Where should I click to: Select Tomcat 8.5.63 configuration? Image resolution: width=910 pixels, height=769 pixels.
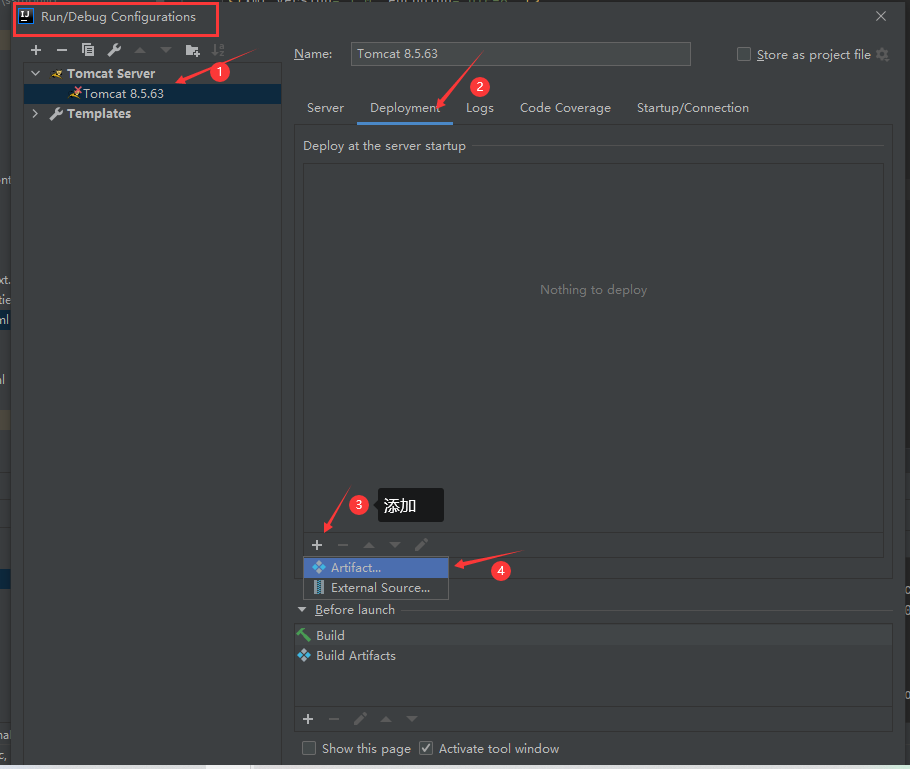pyautogui.click(x=153, y=94)
